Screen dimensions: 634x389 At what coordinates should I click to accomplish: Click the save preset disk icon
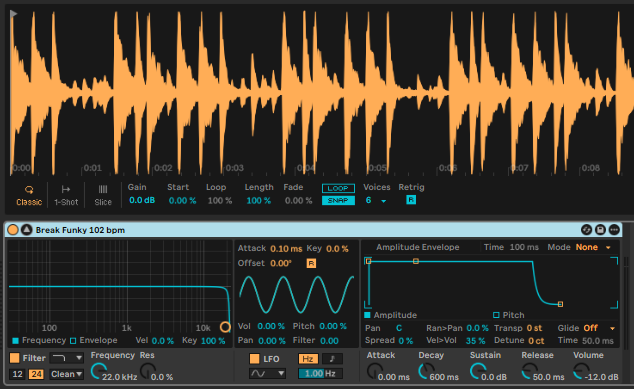coord(600,230)
